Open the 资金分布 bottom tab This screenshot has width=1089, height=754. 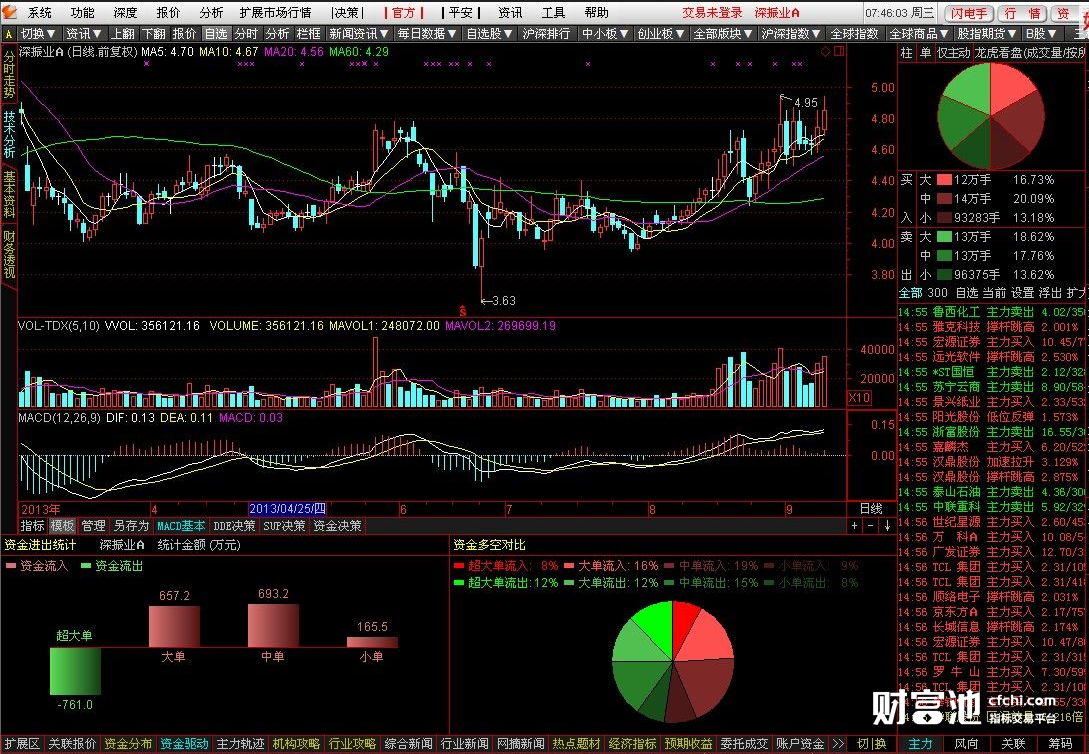(x=128, y=744)
